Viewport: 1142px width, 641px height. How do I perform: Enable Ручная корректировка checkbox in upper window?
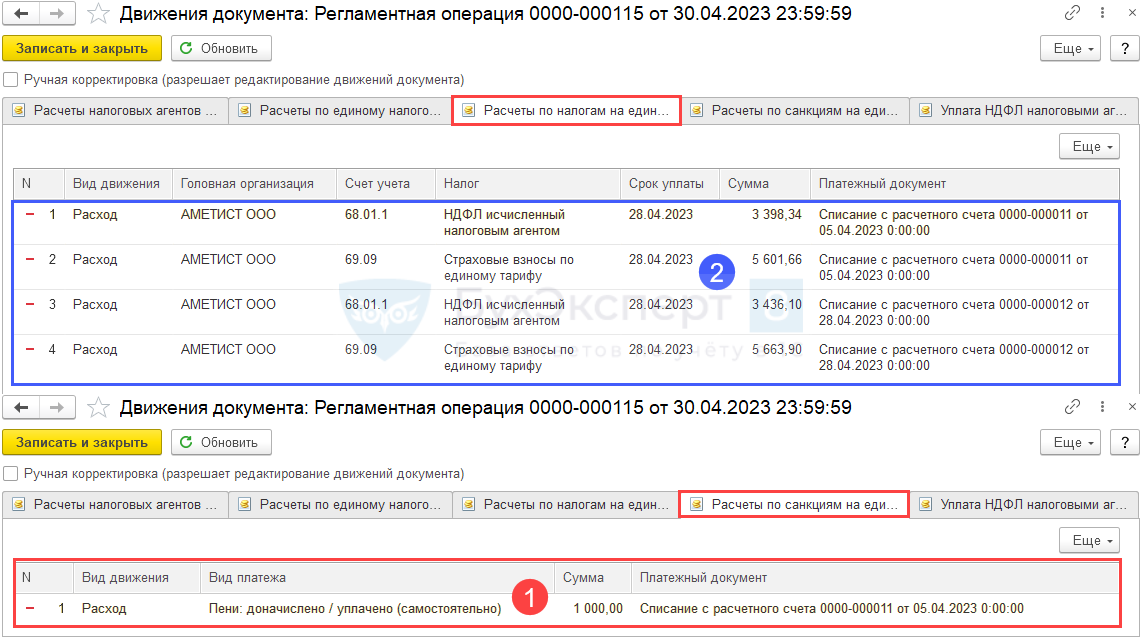pos(11,79)
